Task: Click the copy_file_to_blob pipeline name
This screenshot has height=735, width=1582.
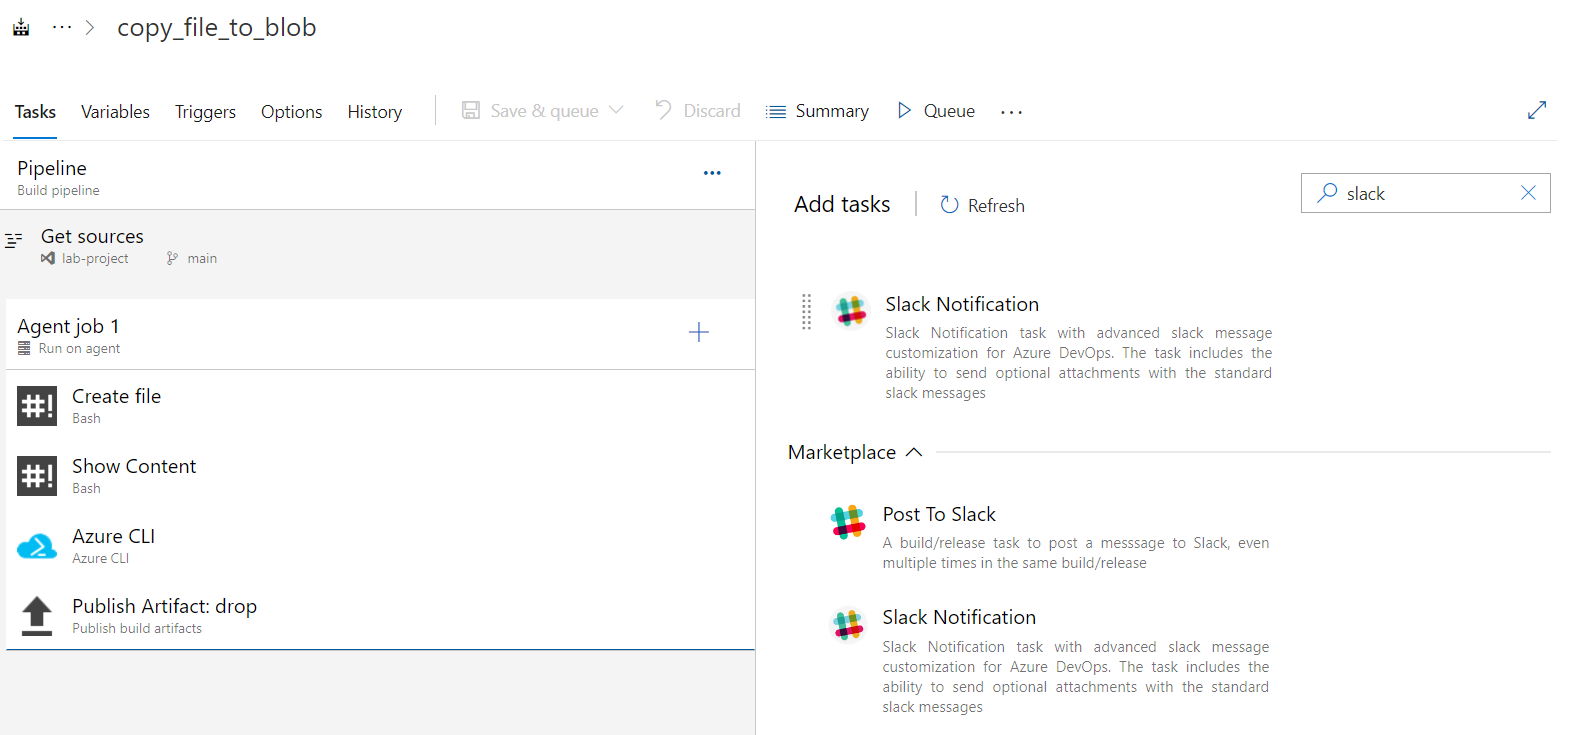Action: point(217,28)
